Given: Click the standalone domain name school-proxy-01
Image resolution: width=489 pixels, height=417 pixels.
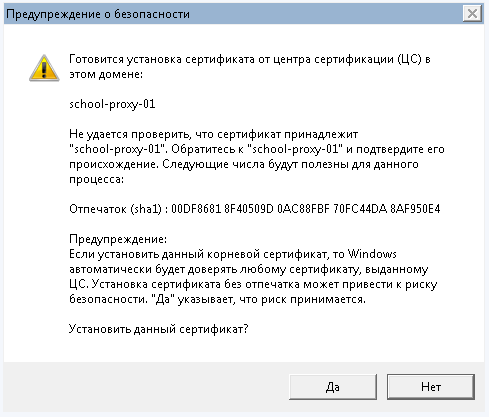Looking at the screenshot, I should pyautogui.click(x=112, y=104).
